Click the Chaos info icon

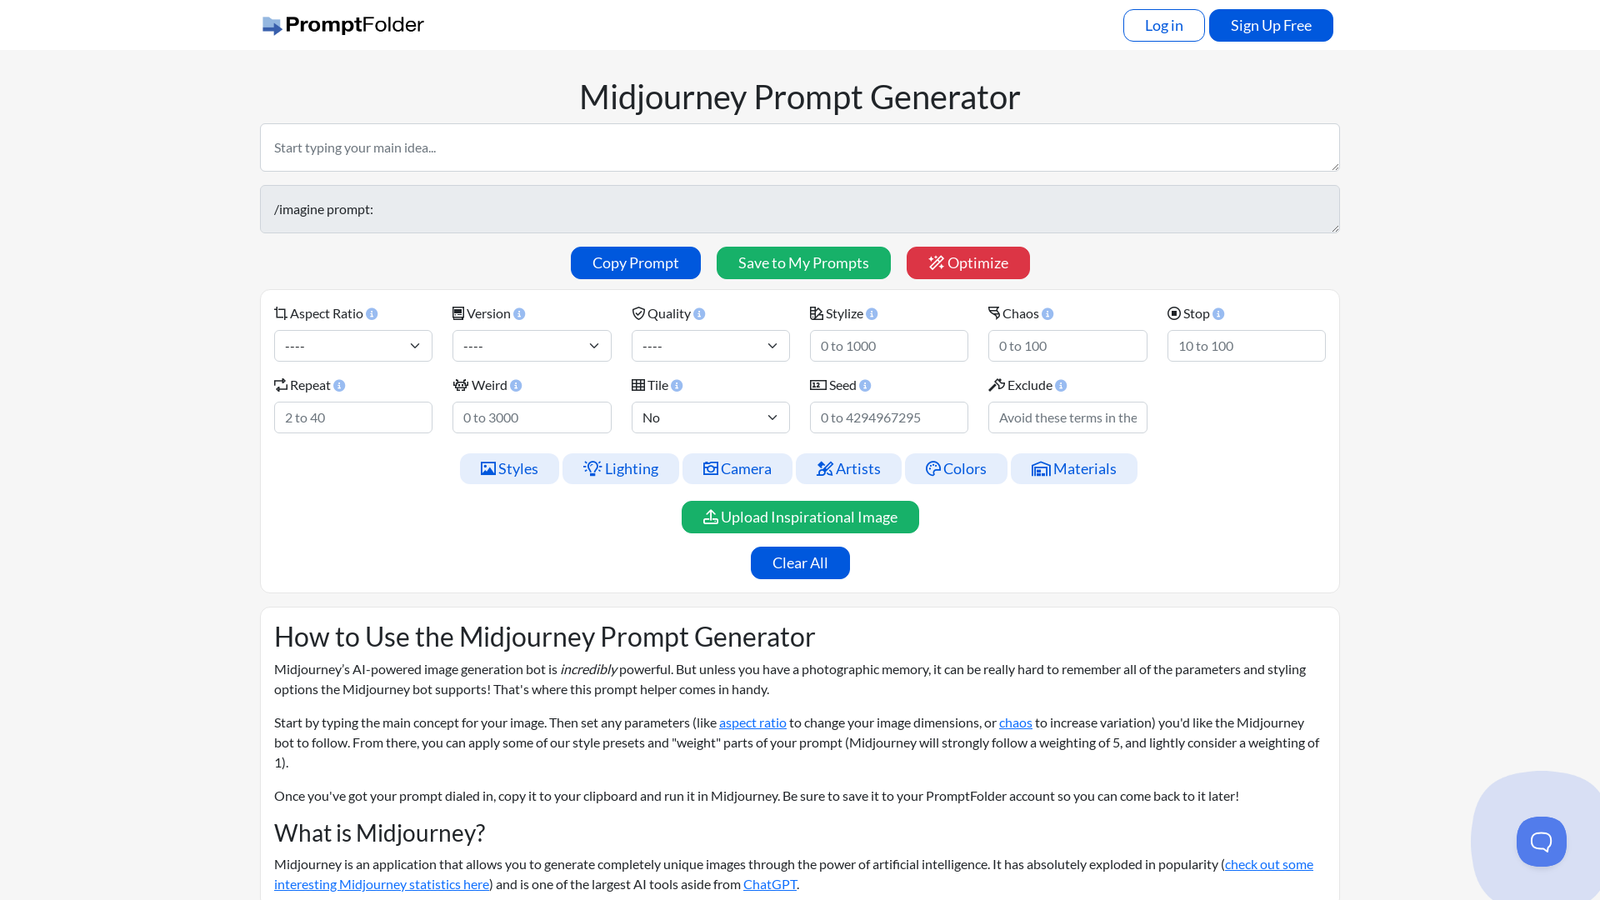point(1048,314)
